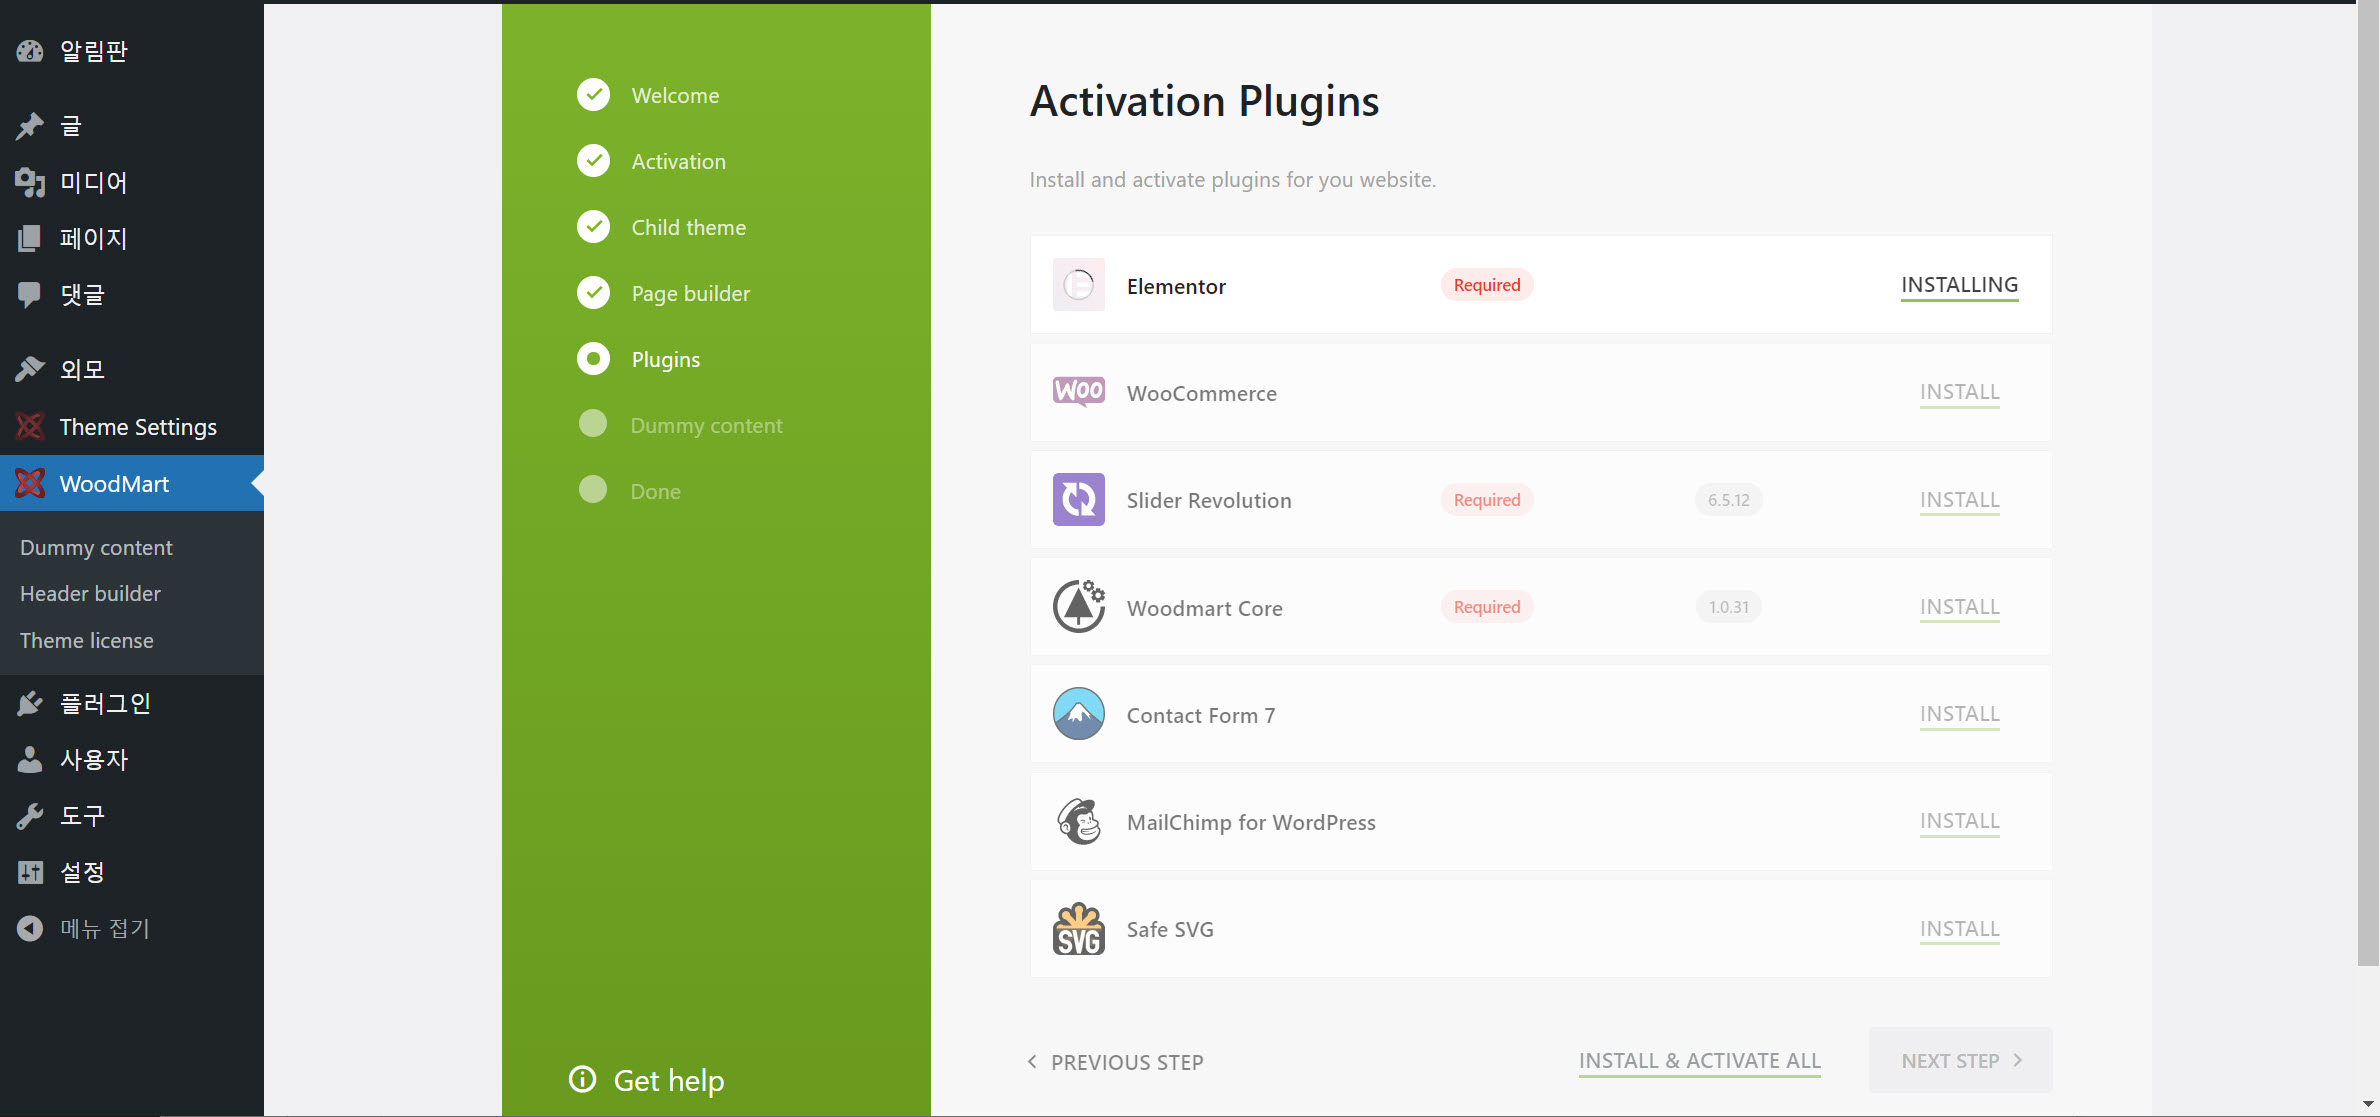Click the Contact Form 7 mountain icon
This screenshot has height=1117, width=2380.
pos(1078,714)
